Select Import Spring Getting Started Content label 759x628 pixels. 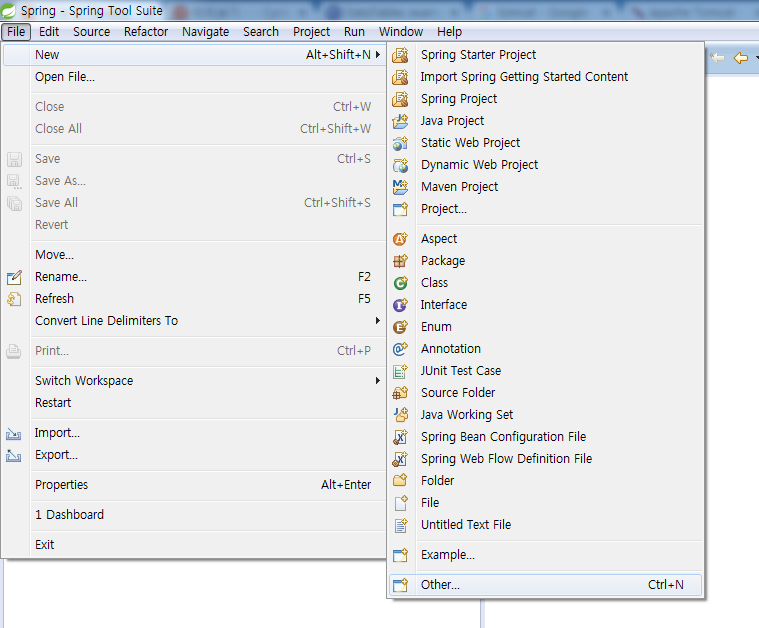click(x=524, y=77)
